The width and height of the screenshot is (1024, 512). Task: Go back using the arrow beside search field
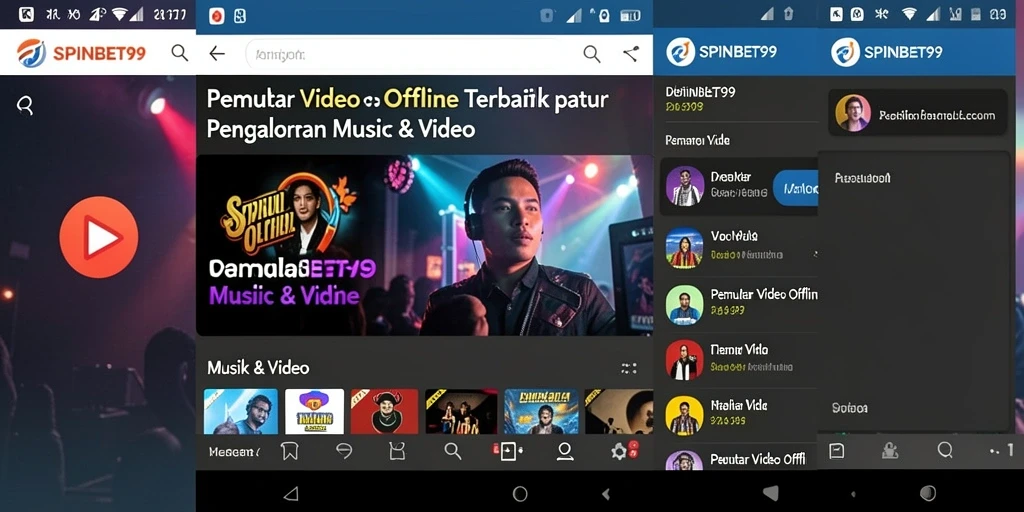[217, 54]
